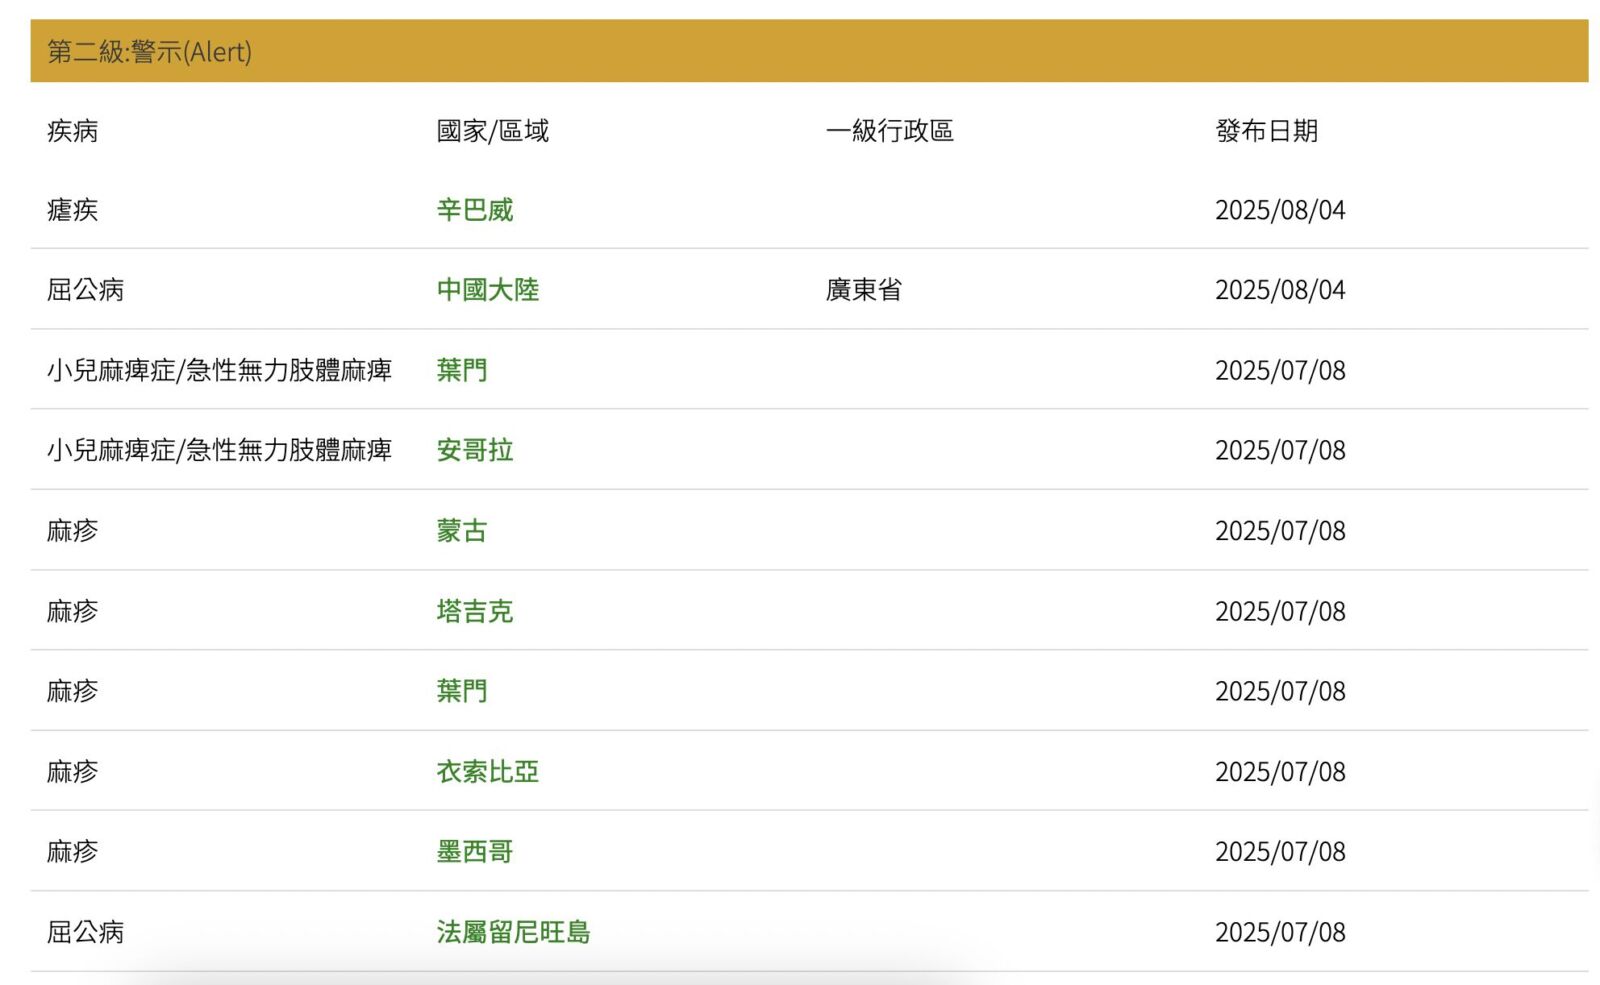Open 葉門 link in the polio row

(461, 370)
